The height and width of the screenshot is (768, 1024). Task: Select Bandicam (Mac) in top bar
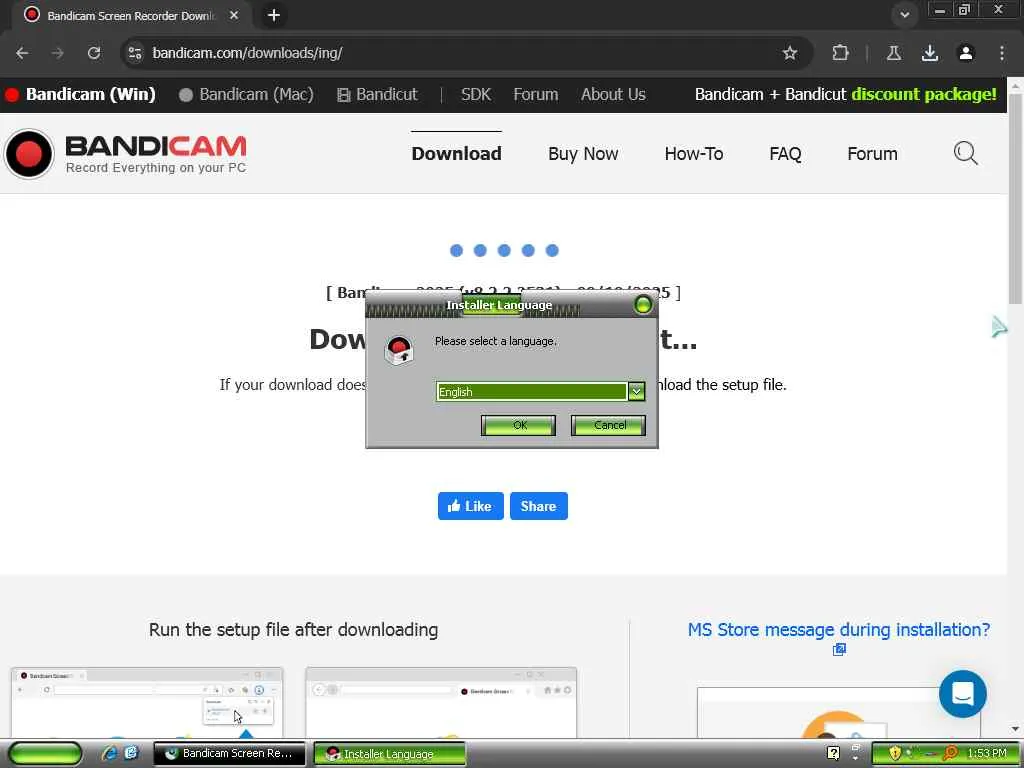246,95
